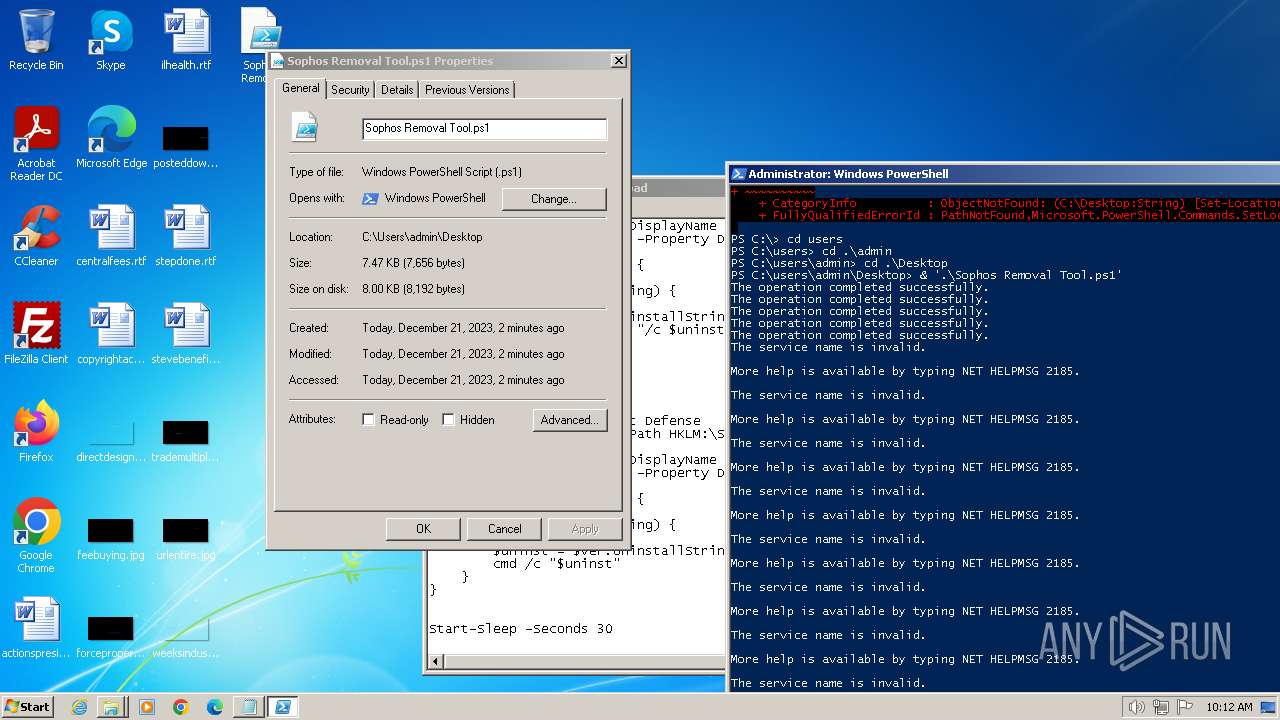Select forceproper... desktop file

(111, 636)
